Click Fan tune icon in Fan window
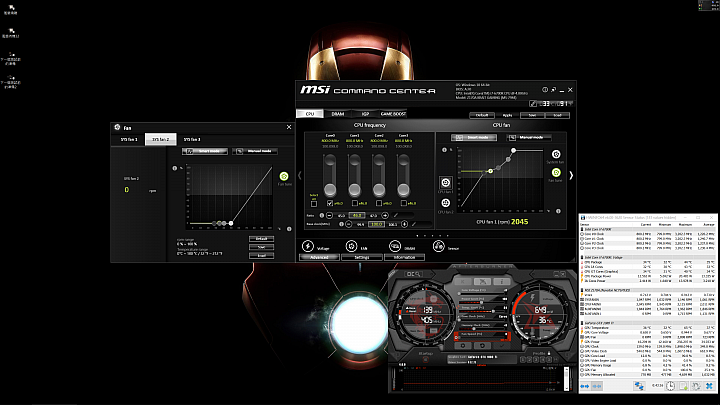 [284, 176]
